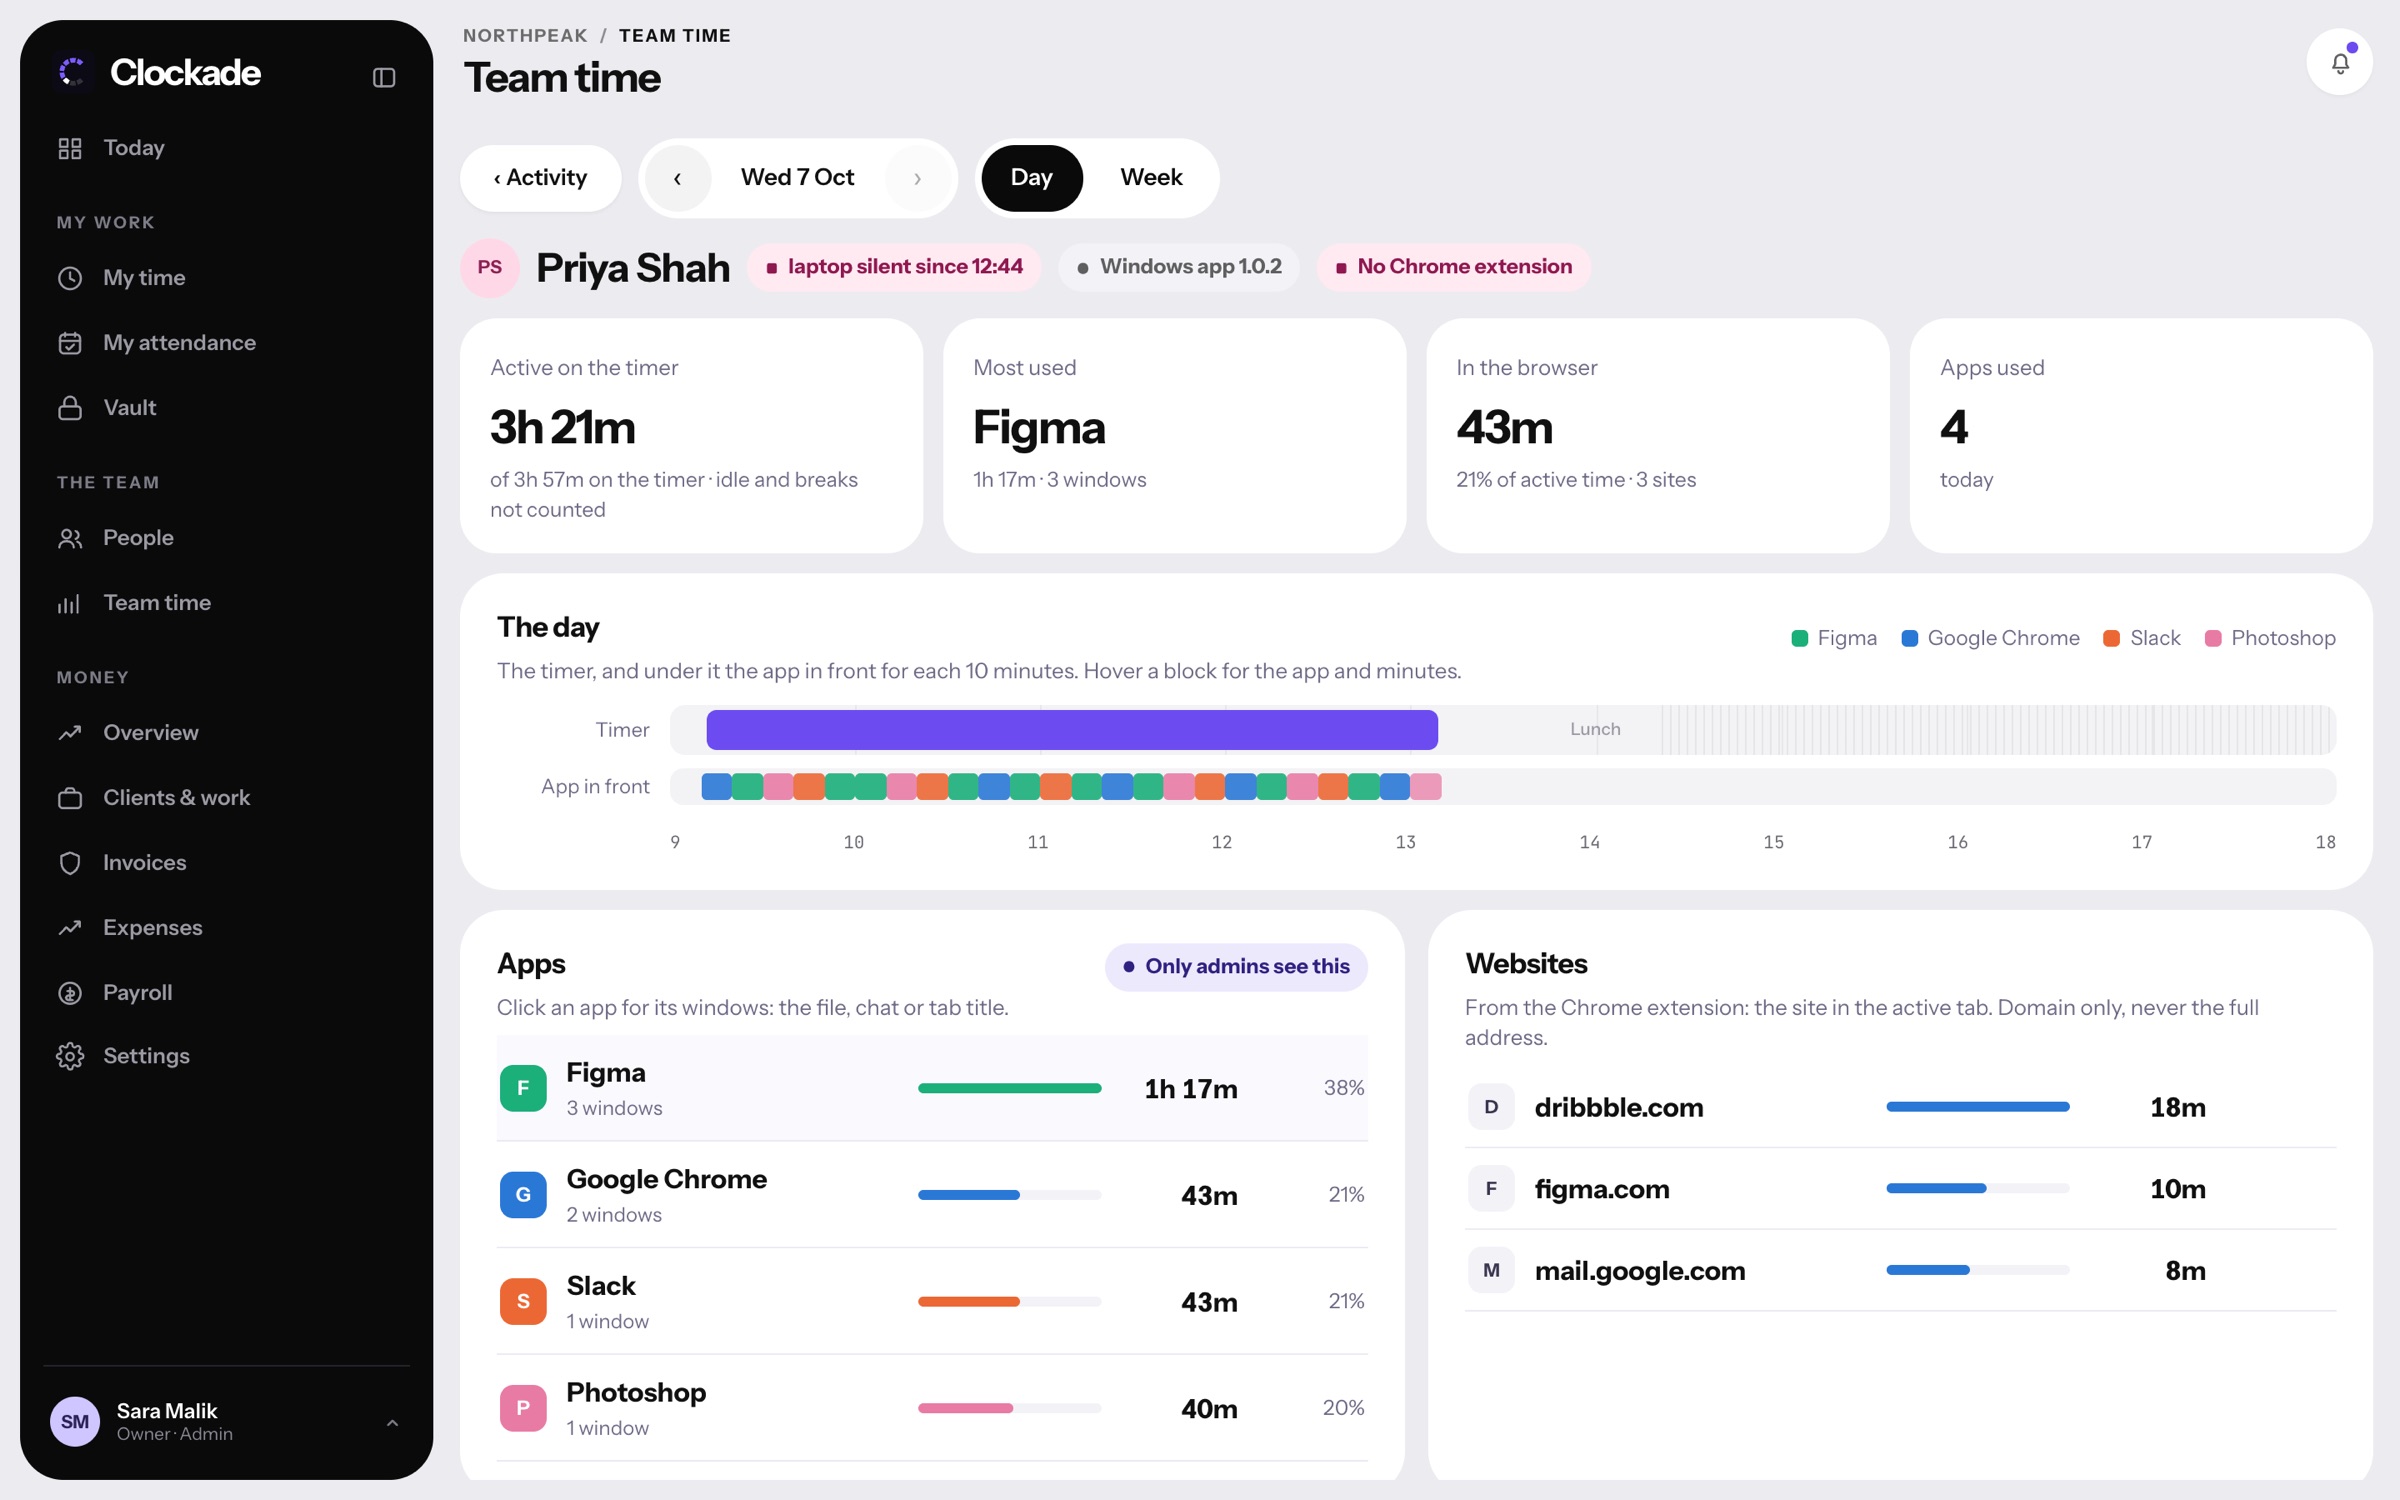2400x1500 pixels.
Task: Click the Photoshop legend swatch
Action: pos(2213,638)
